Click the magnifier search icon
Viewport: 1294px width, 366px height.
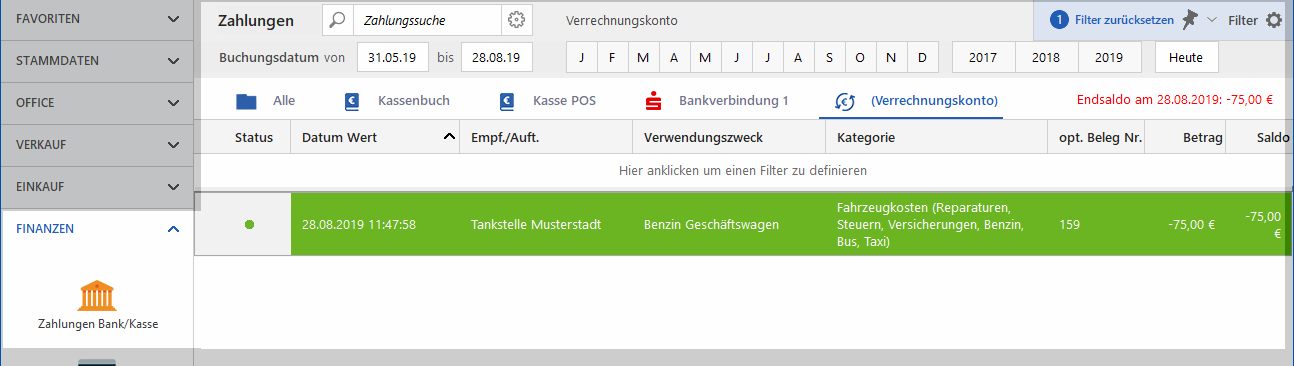click(x=338, y=20)
